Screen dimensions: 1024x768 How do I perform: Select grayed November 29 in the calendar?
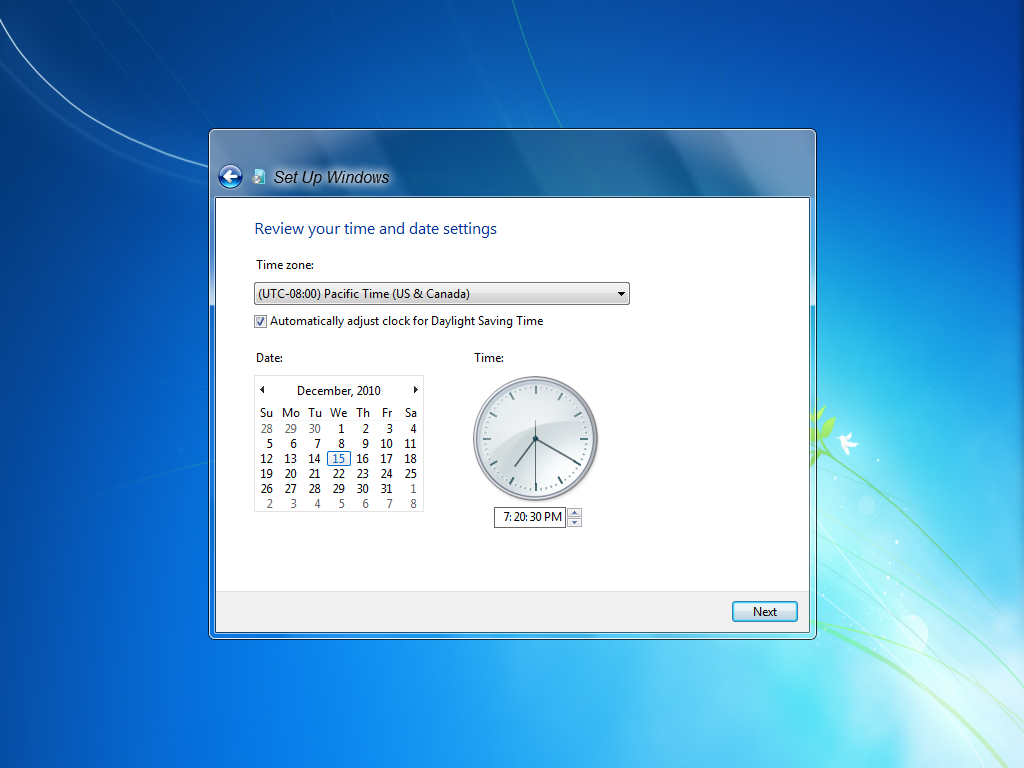click(x=291, y=429)
